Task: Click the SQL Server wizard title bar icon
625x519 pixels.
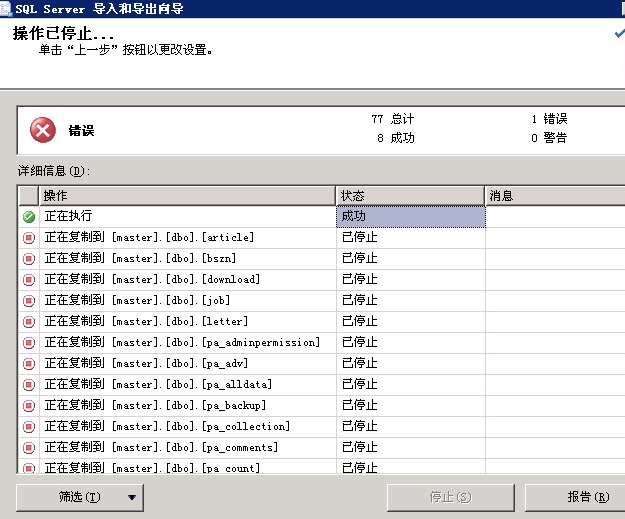Action: [7, 8]
